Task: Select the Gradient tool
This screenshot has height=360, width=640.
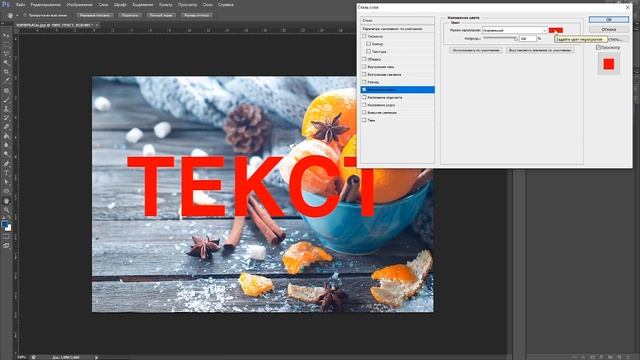Action: point(6,136)
